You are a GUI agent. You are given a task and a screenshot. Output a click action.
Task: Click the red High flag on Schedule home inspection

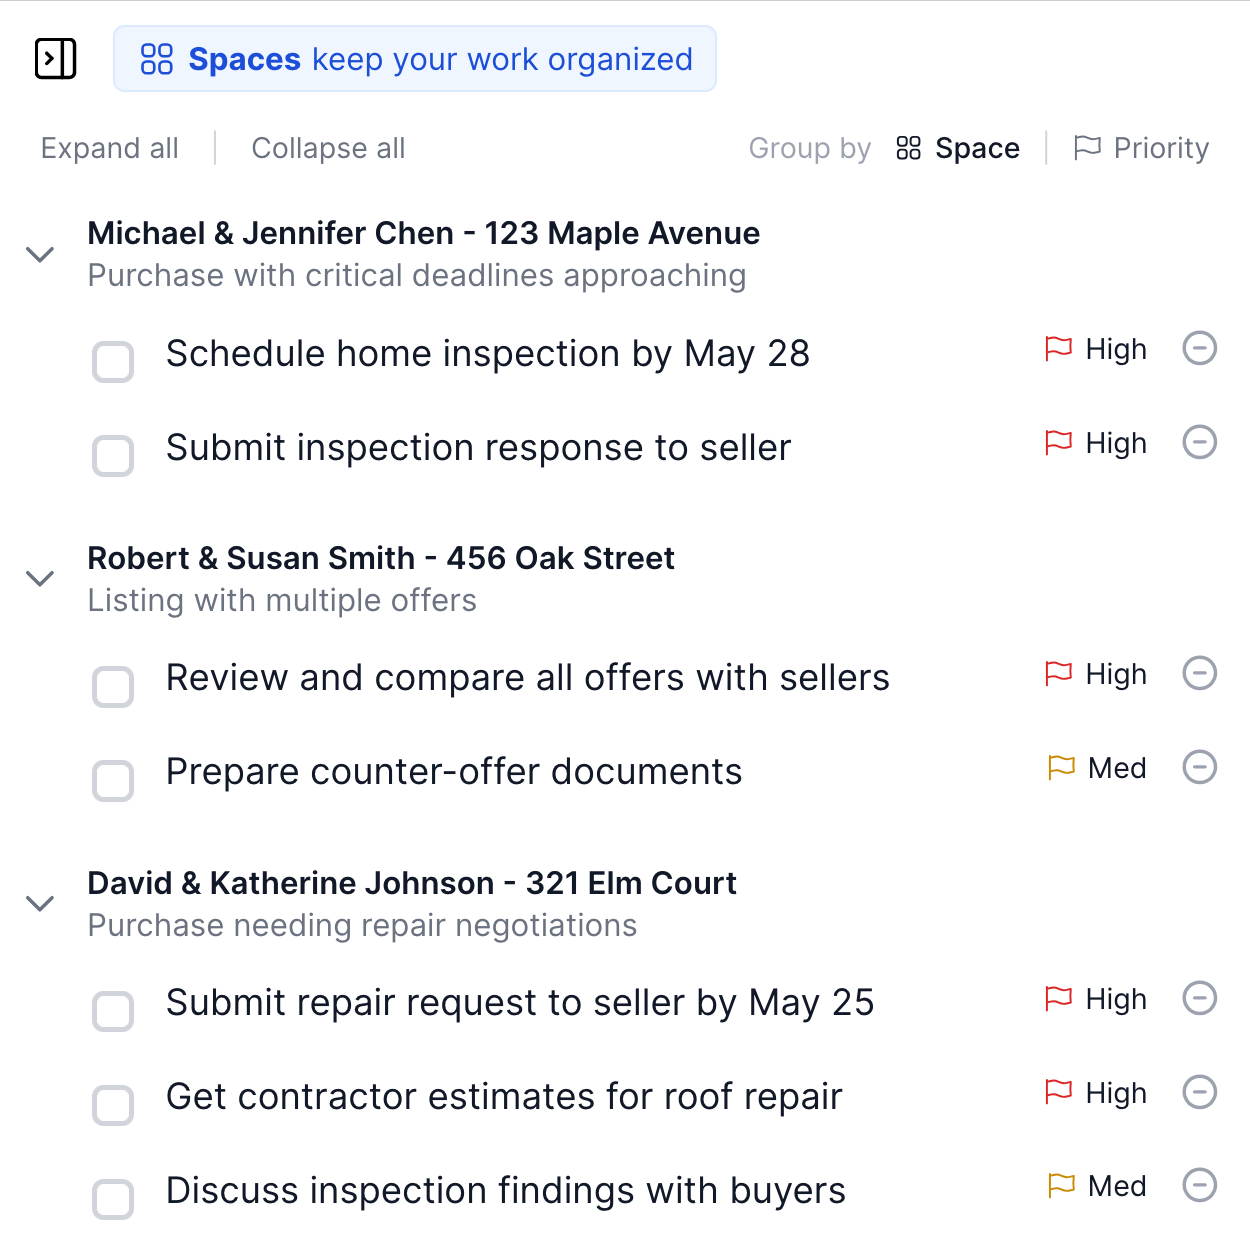pyautogui.click(x=1057, y=348)
